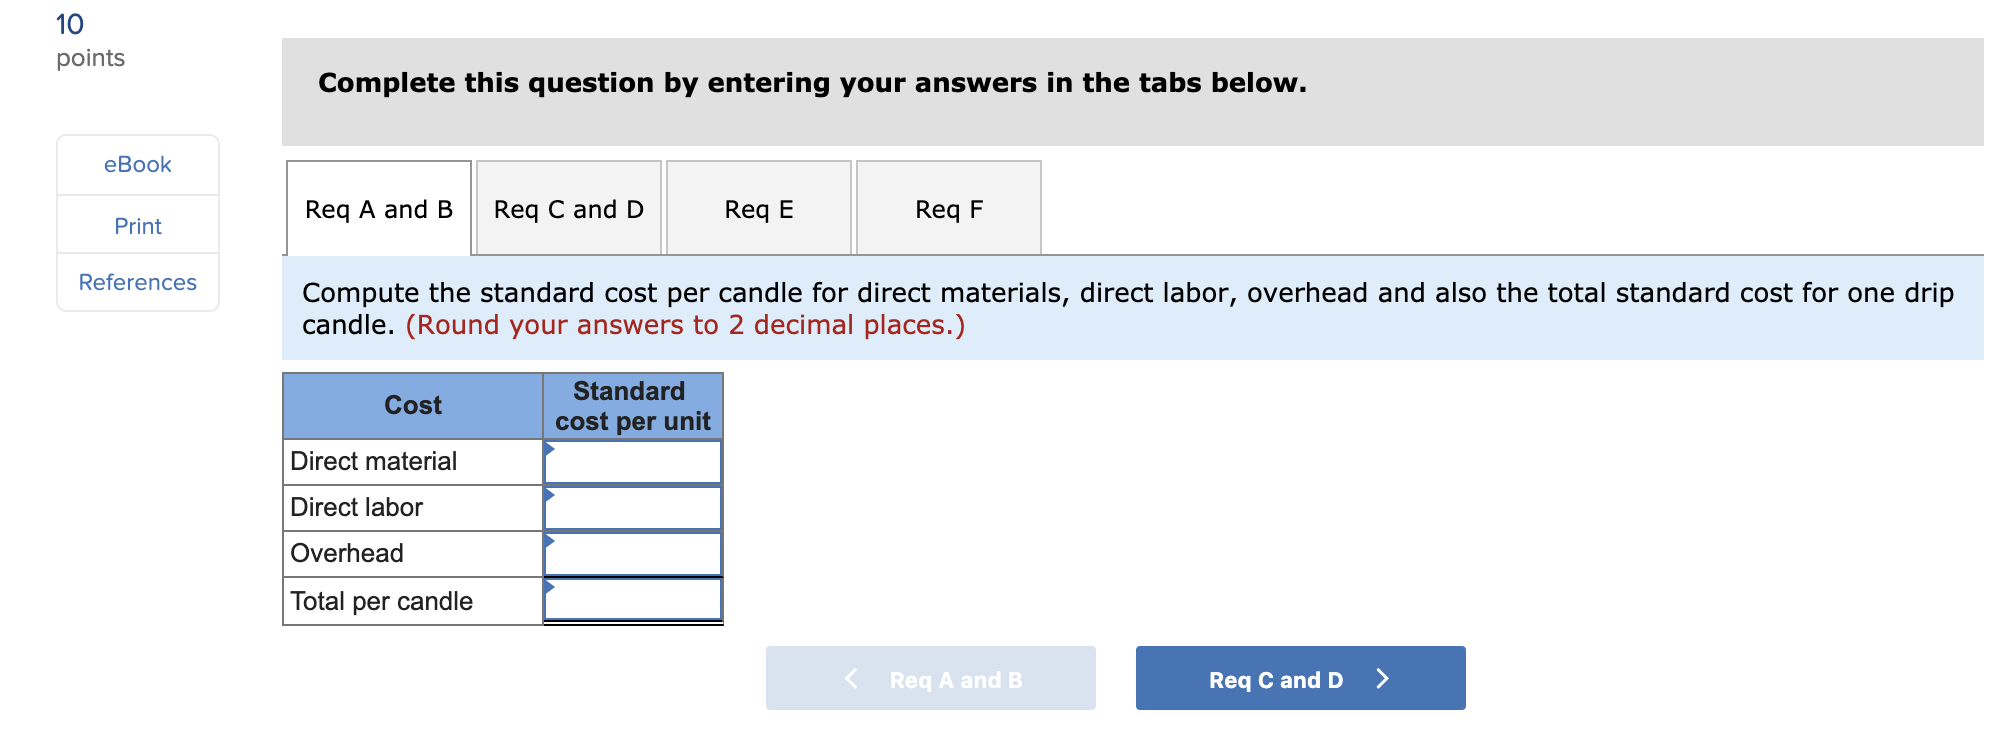Click the blue marker in Total per candle cell
2010x744 pixels.
(x=549, y=589)
